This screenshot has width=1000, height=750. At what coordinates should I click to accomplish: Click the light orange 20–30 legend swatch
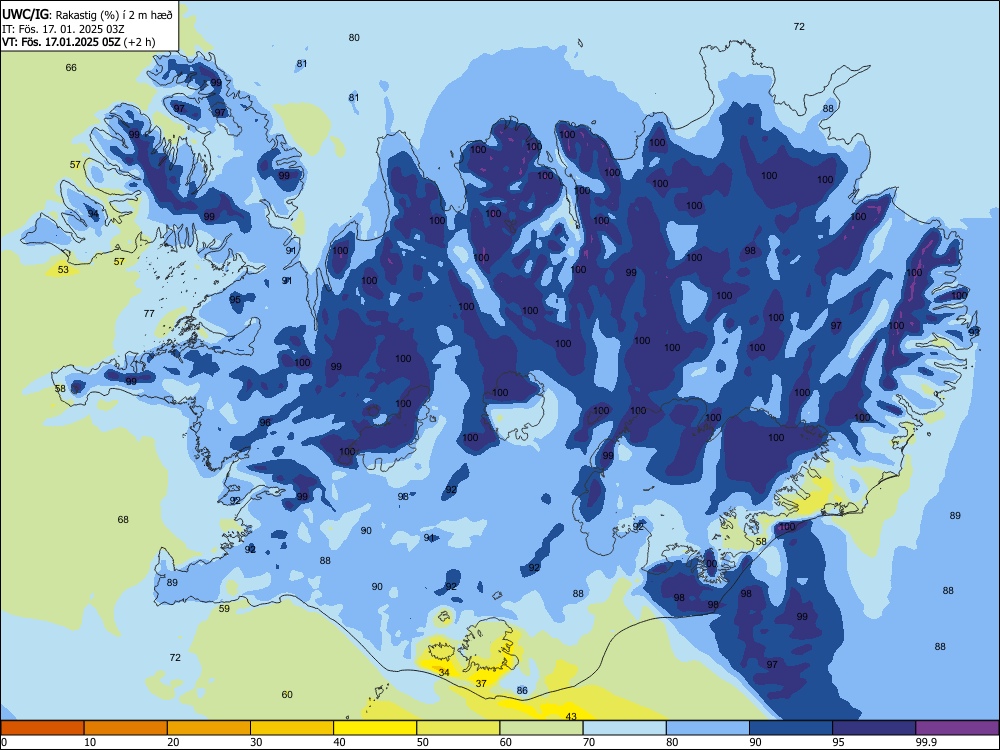[x=209, y=728]
